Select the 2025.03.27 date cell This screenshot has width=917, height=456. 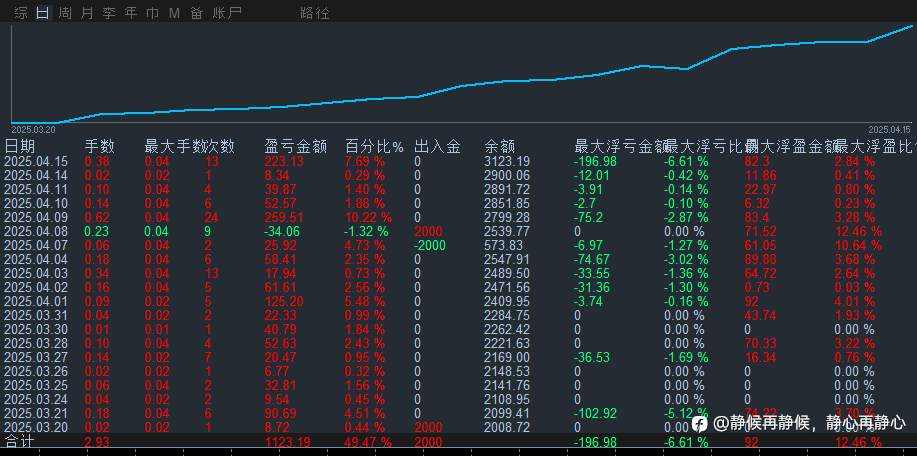pos(36,357)
